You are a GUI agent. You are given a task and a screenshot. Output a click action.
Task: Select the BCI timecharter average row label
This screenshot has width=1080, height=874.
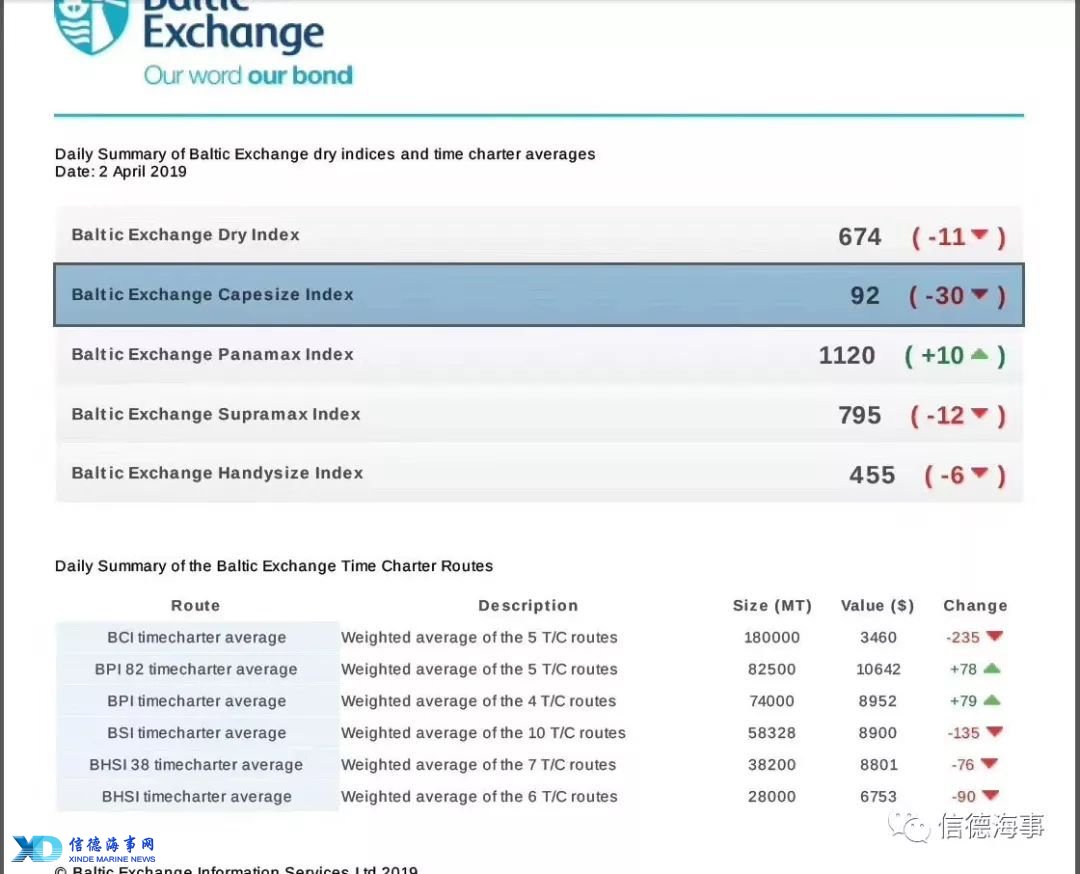pos(196,637)
